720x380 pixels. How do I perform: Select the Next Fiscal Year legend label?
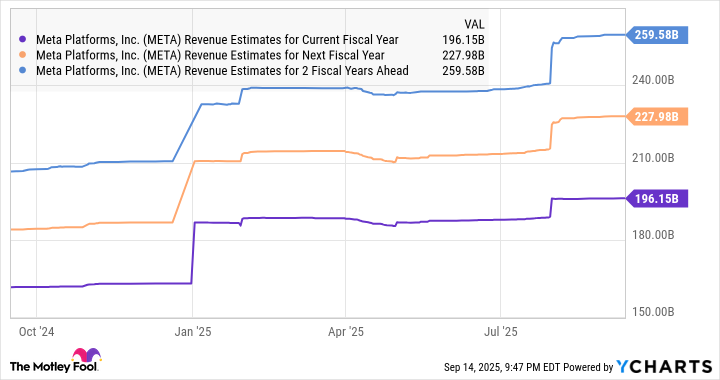pyautogui.click(x=210, y=55)
